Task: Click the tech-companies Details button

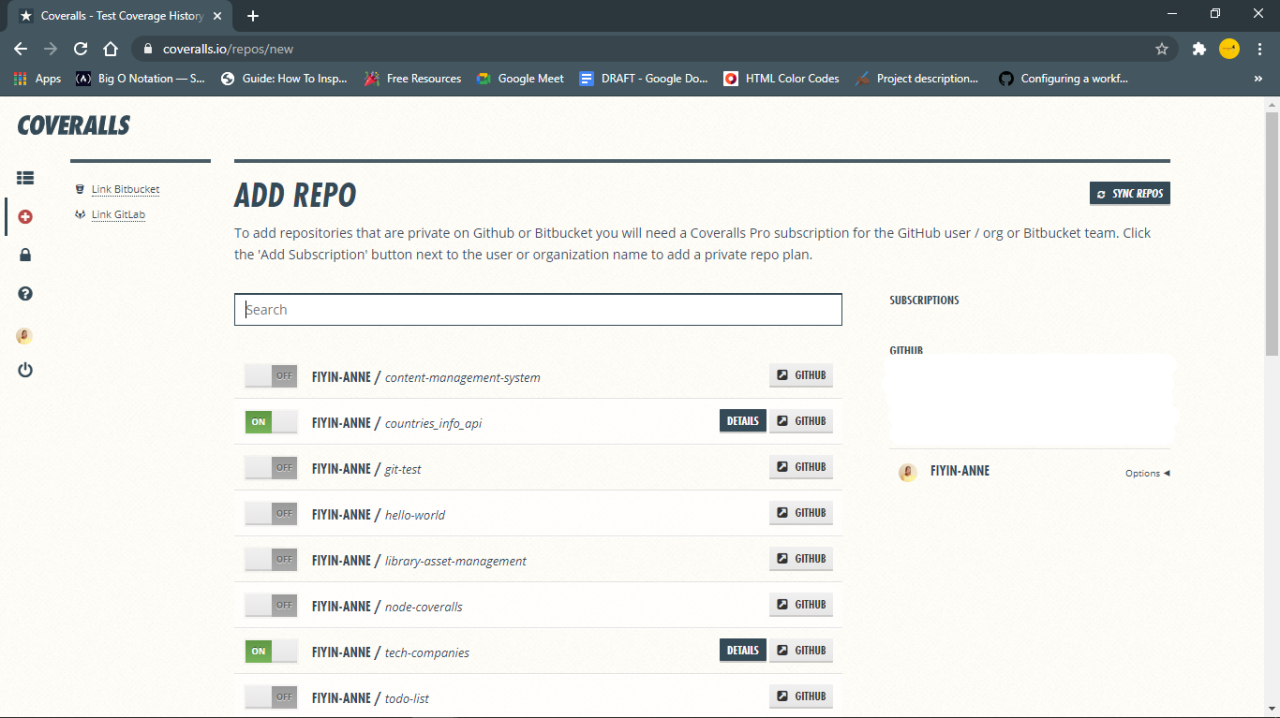Action: coord(742,650)
